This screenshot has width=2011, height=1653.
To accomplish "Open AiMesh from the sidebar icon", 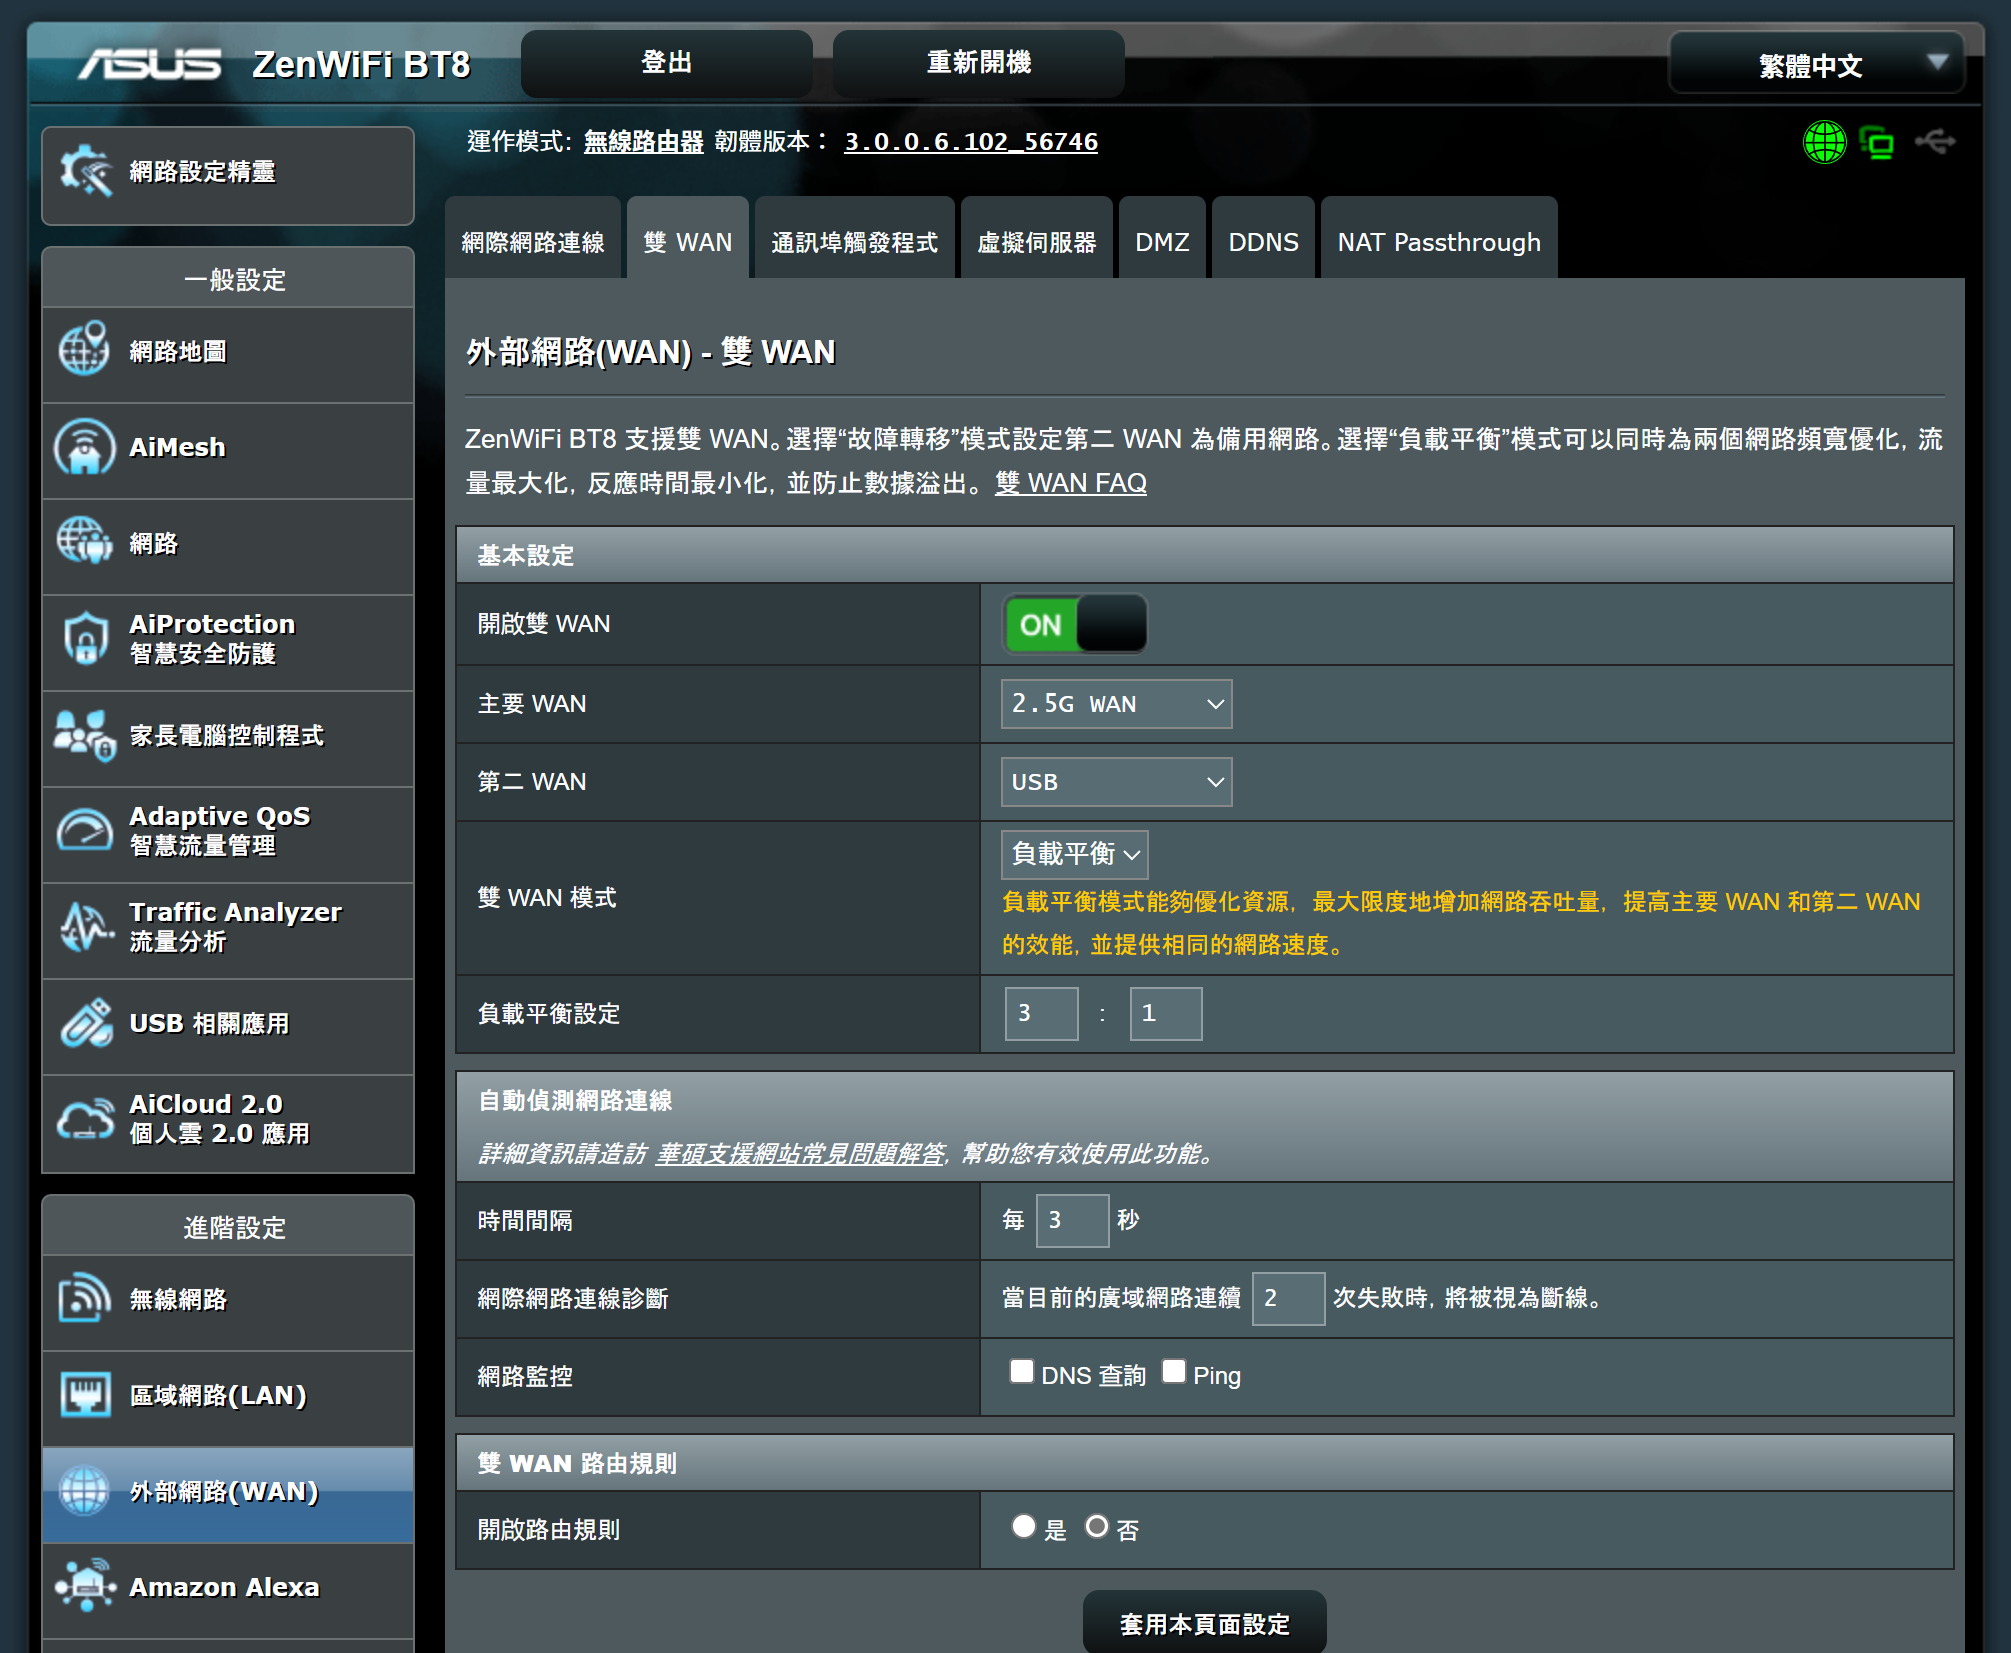I will (85, 447).
